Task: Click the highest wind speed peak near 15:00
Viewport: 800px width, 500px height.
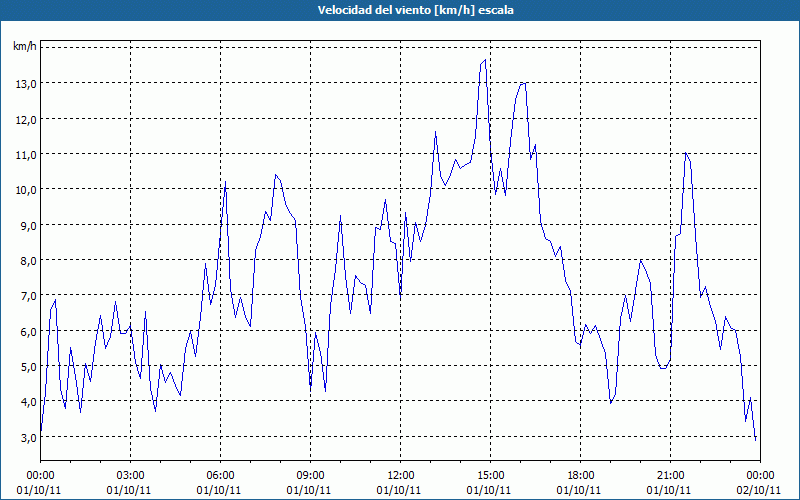Action: coord(485,60)
